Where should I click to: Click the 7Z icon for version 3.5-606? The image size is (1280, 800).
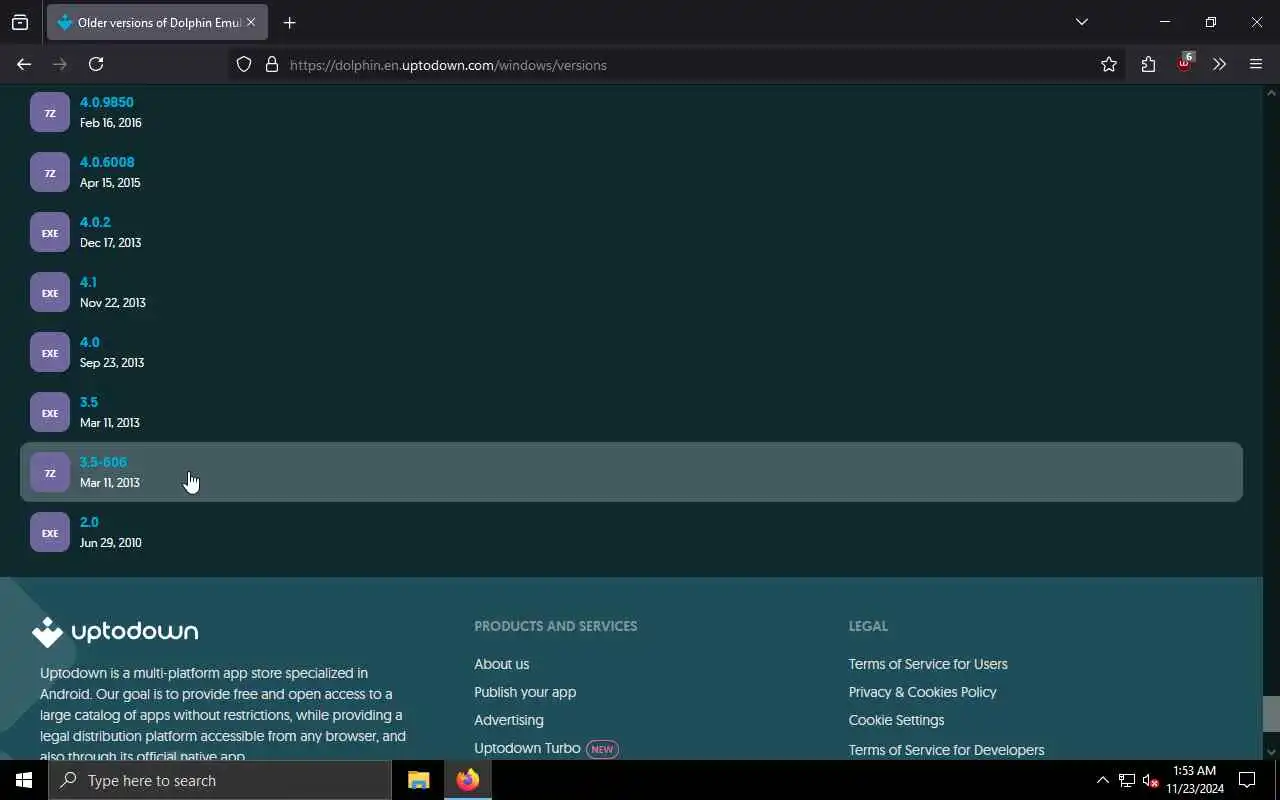(50, 473)
